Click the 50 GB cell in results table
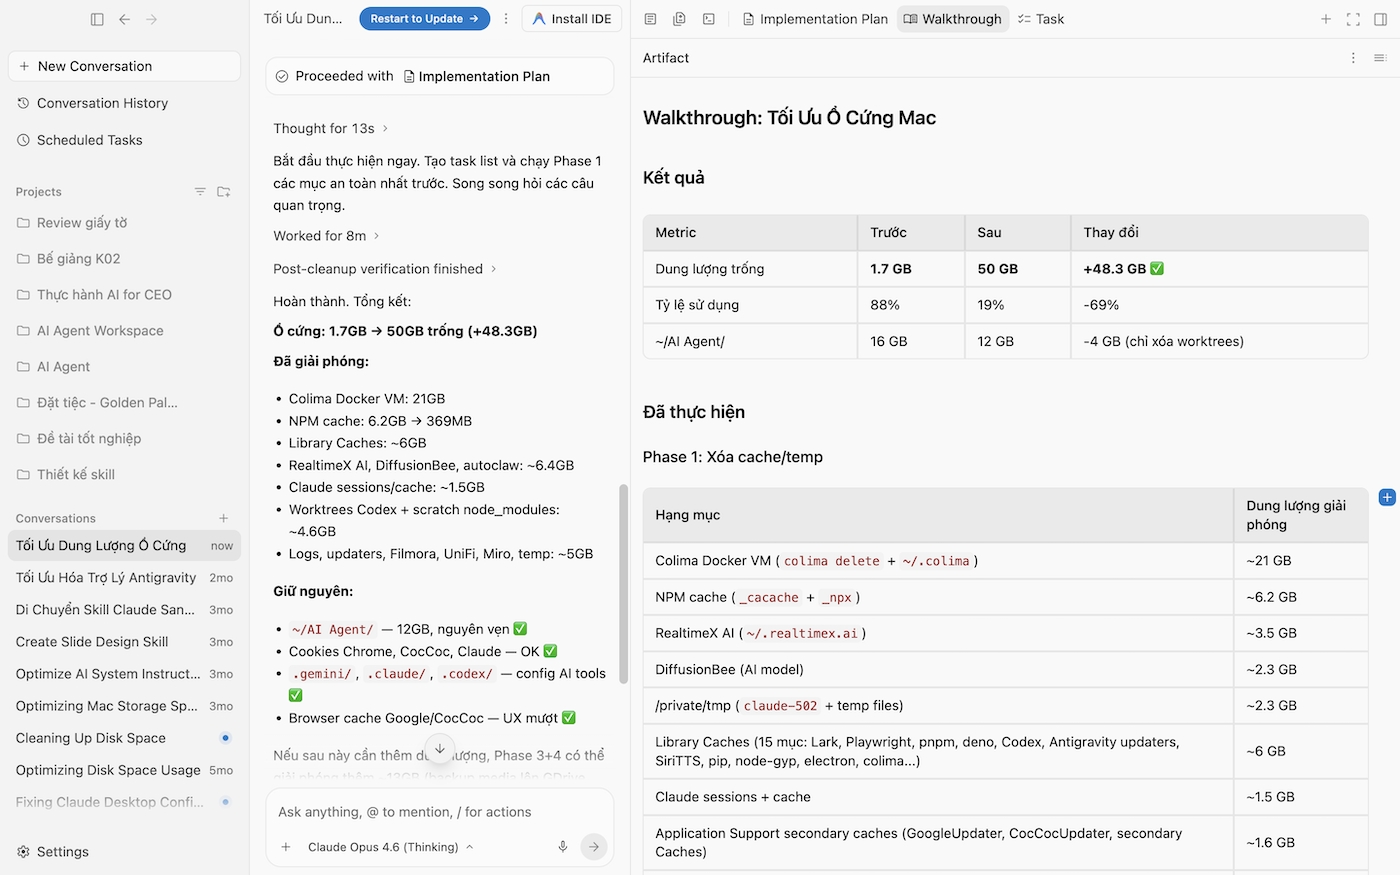1400x875 pixels. (1018, 269)
